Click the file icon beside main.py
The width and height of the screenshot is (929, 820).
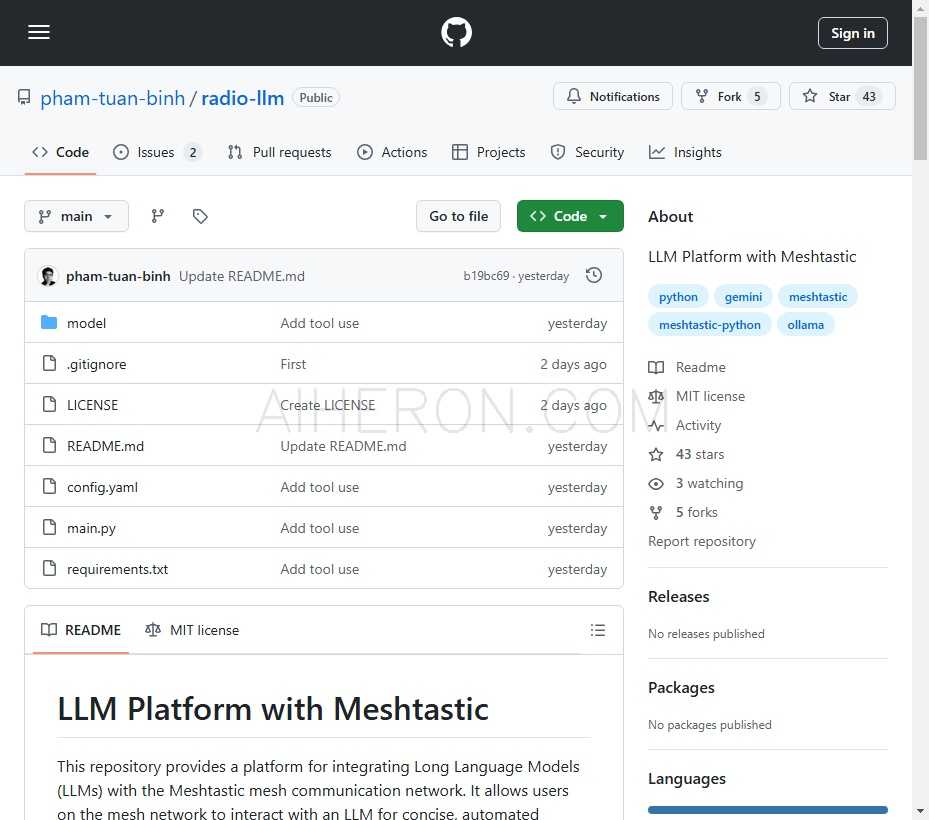(50, 527)
